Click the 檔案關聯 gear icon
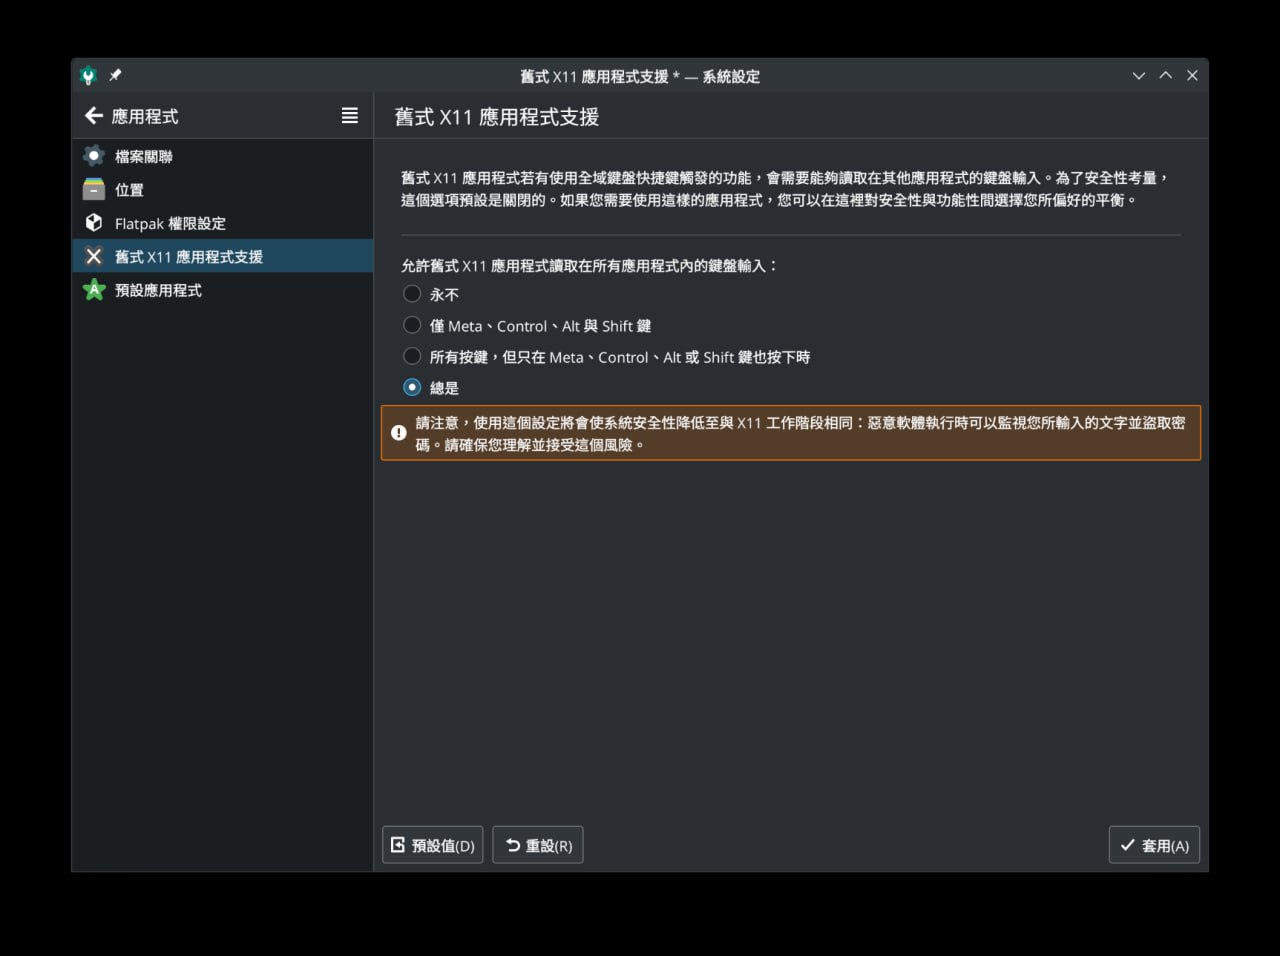The width and height of the screenshot is (1280, 956). pyautogui.click(x=94, y=156)
